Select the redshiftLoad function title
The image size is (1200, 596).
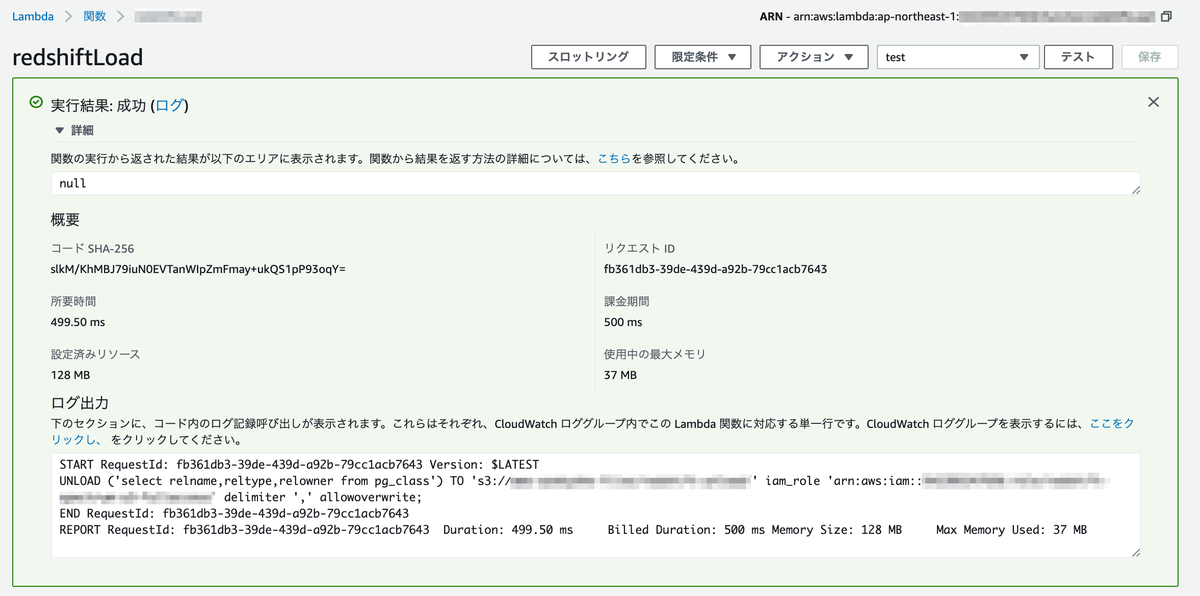click(78, 57)
